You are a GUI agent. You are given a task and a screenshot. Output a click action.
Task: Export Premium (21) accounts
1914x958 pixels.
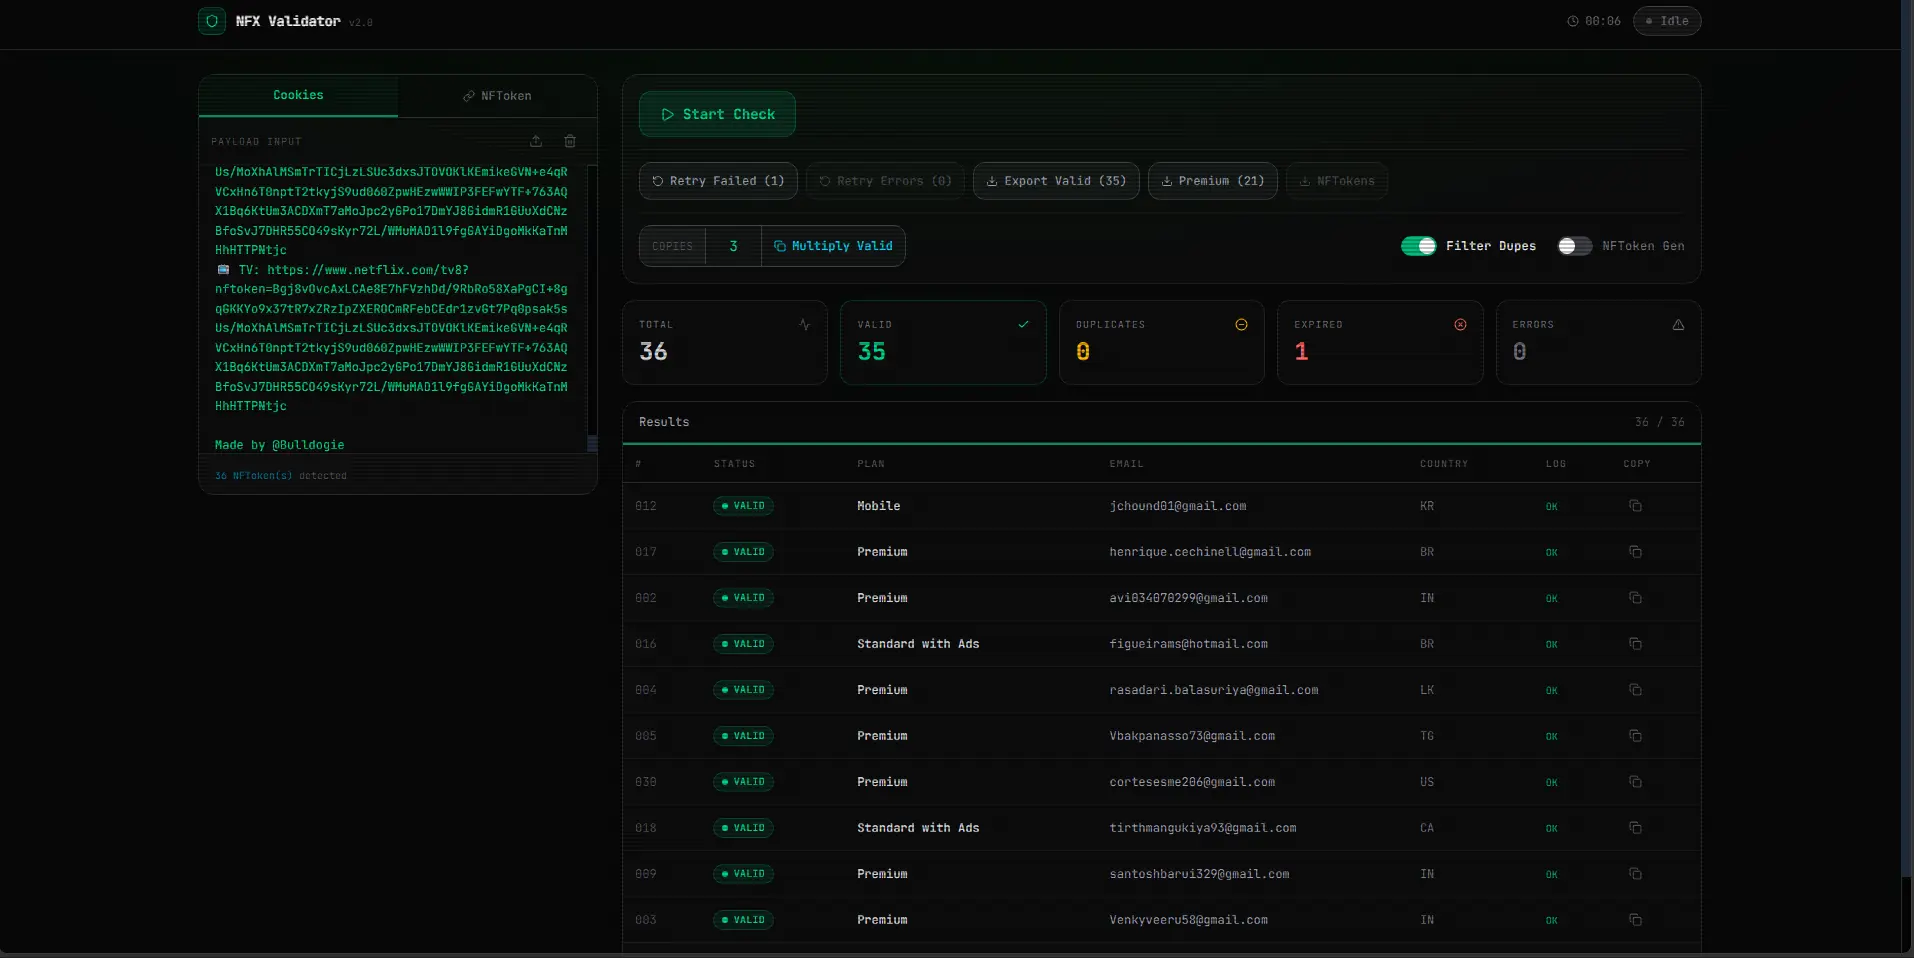point(1213,181)
